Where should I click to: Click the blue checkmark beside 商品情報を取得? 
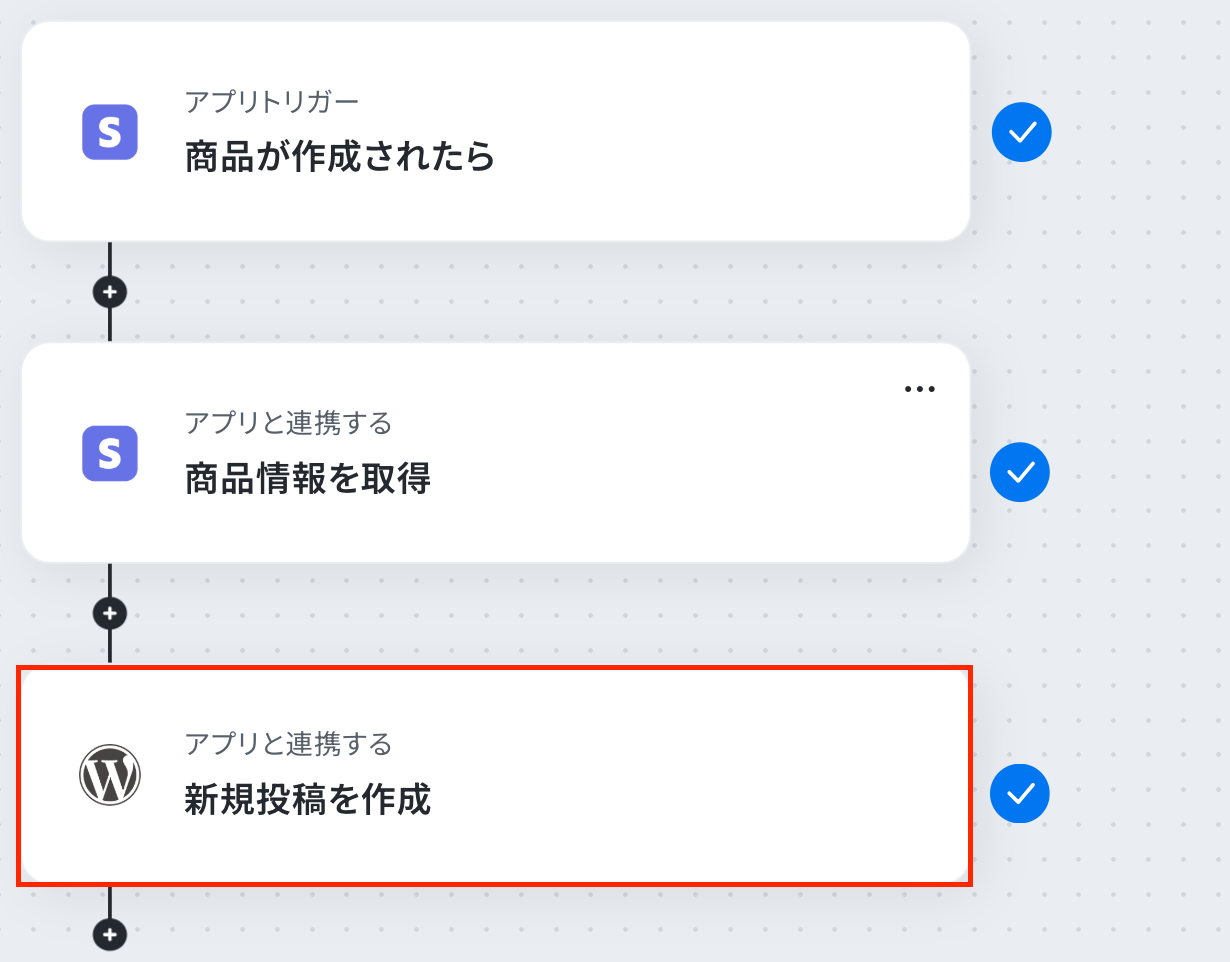click(x=1020, y=472)
